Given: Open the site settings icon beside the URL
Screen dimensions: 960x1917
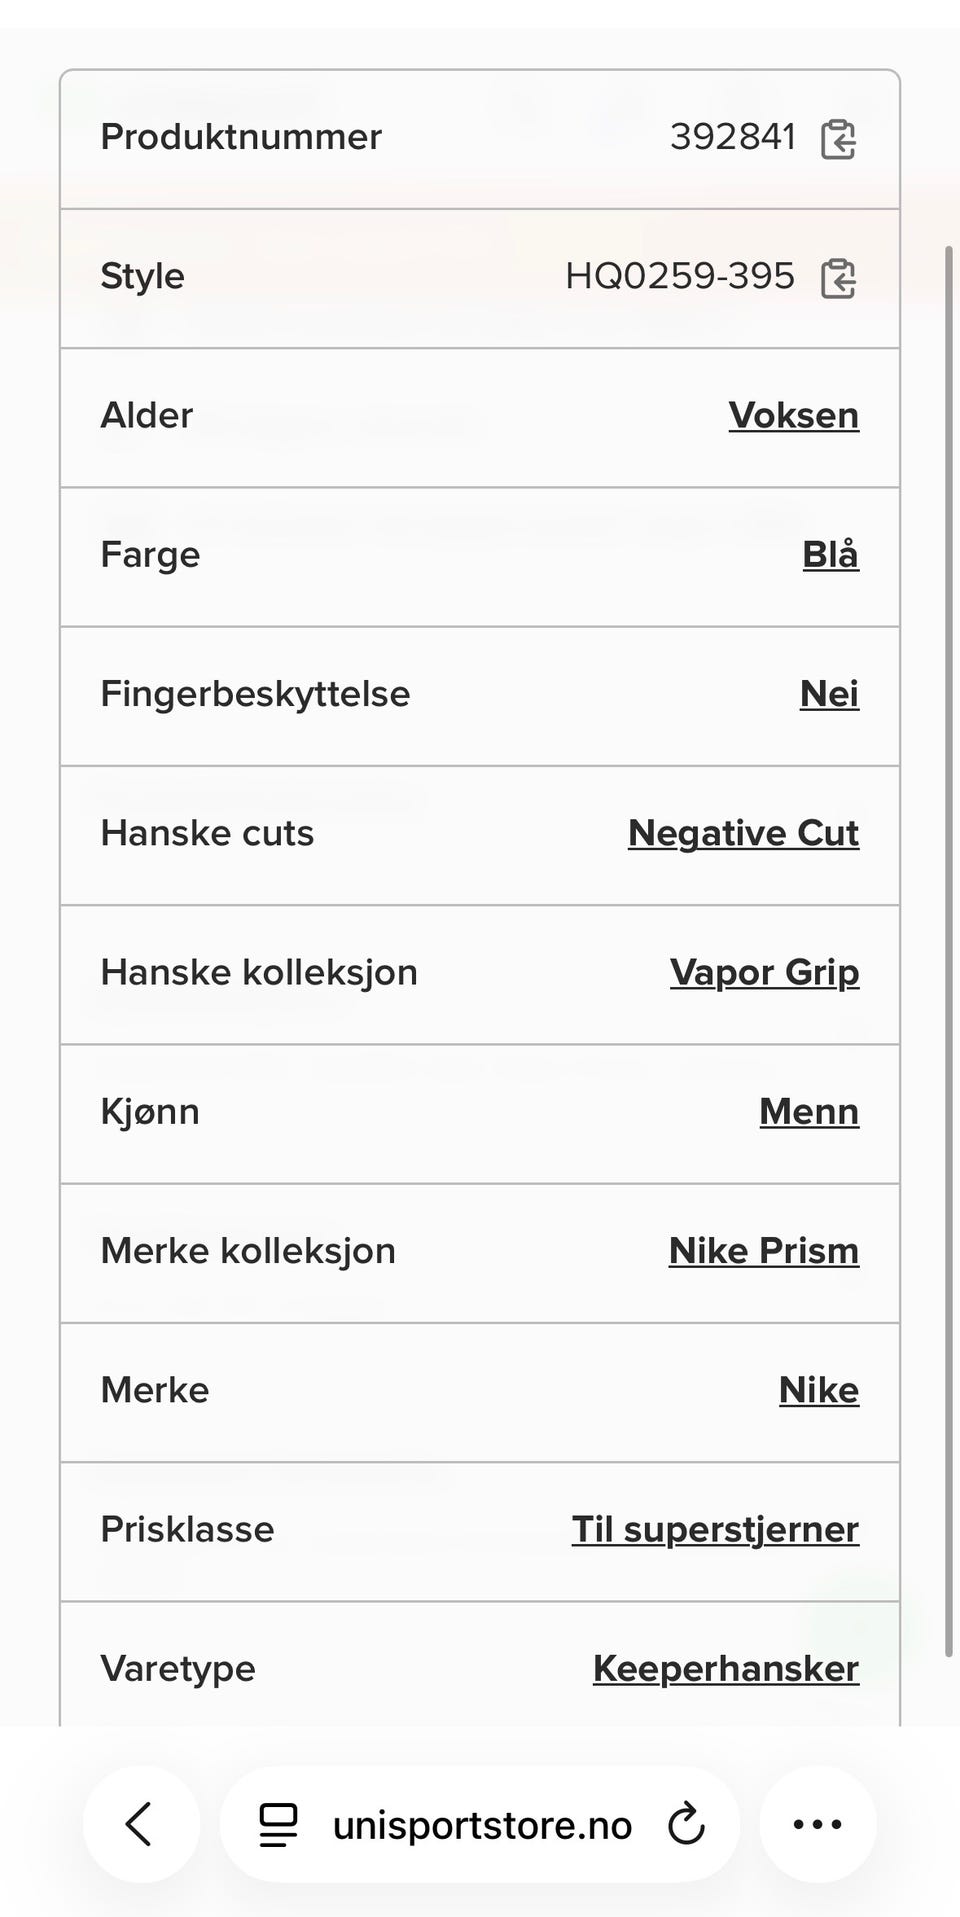Looking at the screenshot, I should coord(278,1825).
